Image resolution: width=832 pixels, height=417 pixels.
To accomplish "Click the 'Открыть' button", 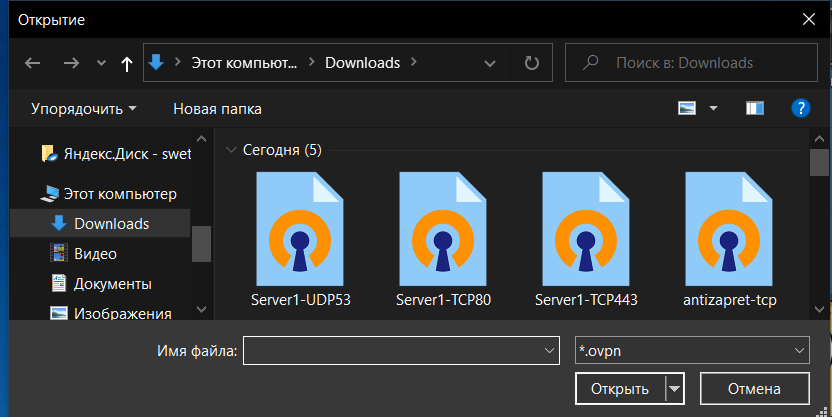I will (620, 389).
